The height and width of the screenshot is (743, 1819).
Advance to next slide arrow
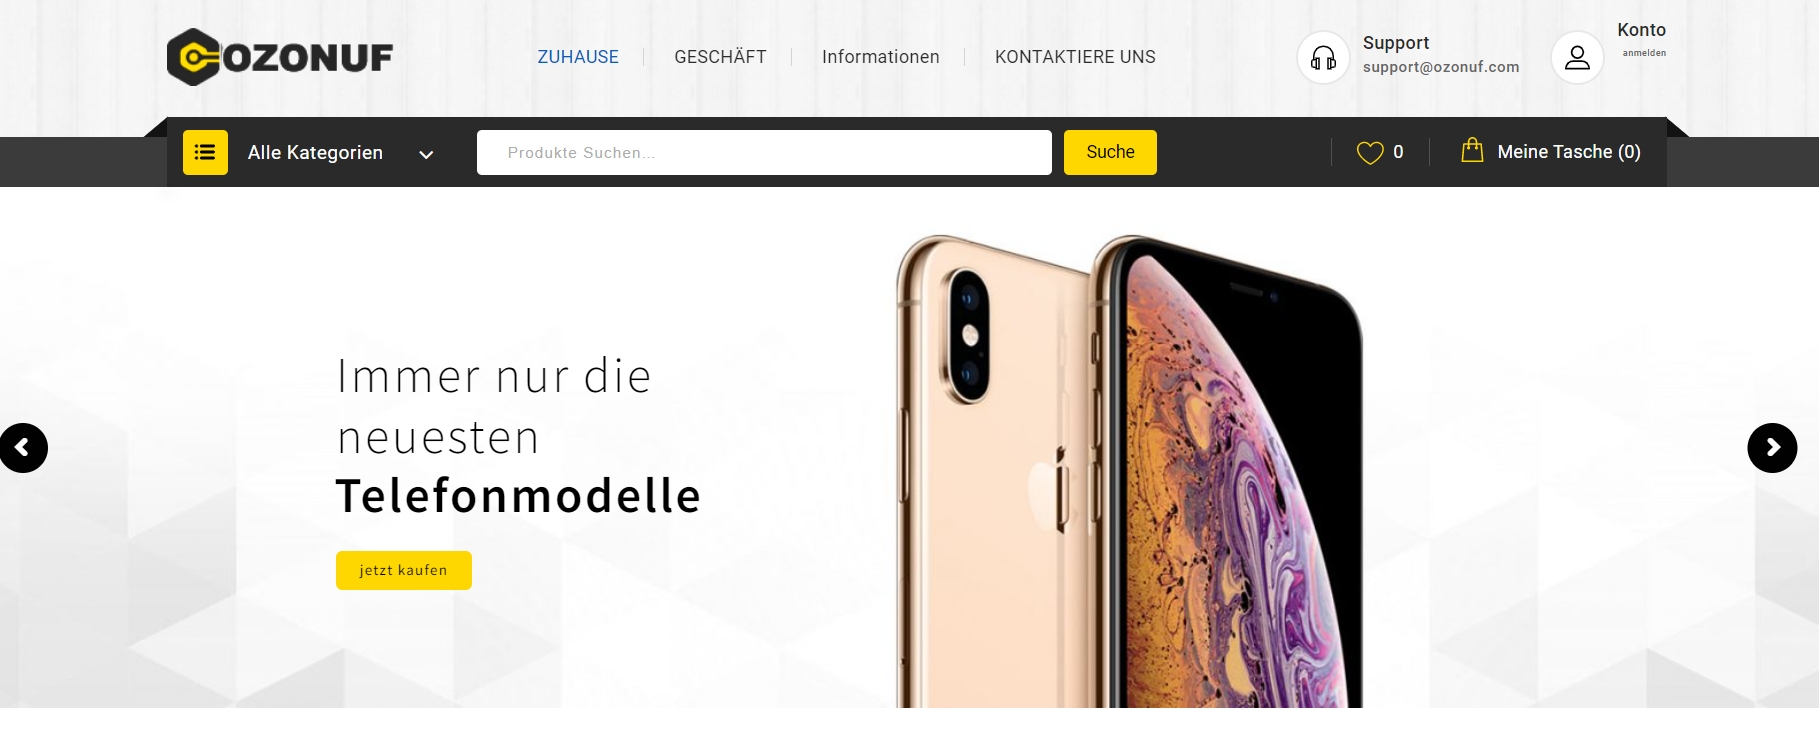point(1772,448)
